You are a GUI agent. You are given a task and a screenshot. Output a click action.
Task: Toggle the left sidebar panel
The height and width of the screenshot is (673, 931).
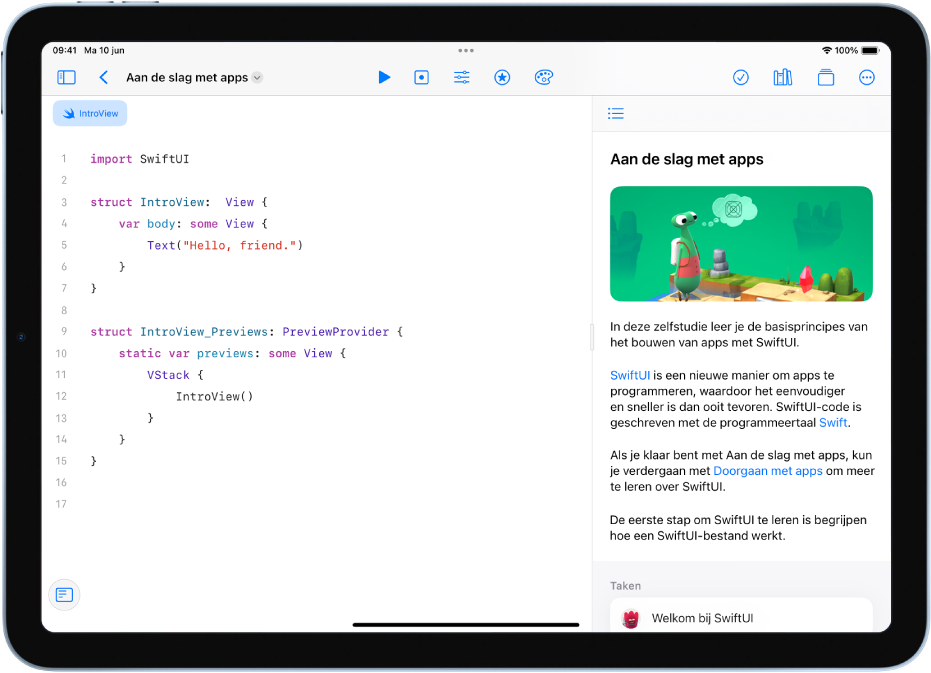point(66,77)
